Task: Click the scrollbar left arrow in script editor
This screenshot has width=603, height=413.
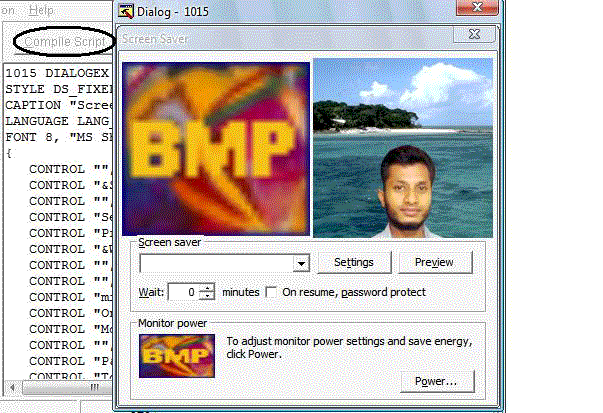Action: click(x=12, y=387)
